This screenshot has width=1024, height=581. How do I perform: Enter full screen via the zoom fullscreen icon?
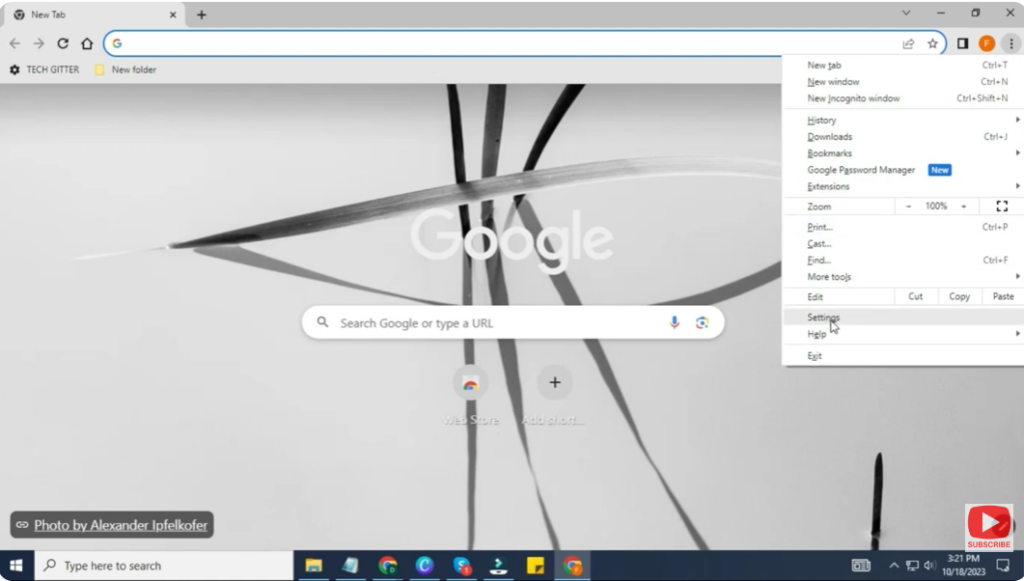(x=1002, y=206)
